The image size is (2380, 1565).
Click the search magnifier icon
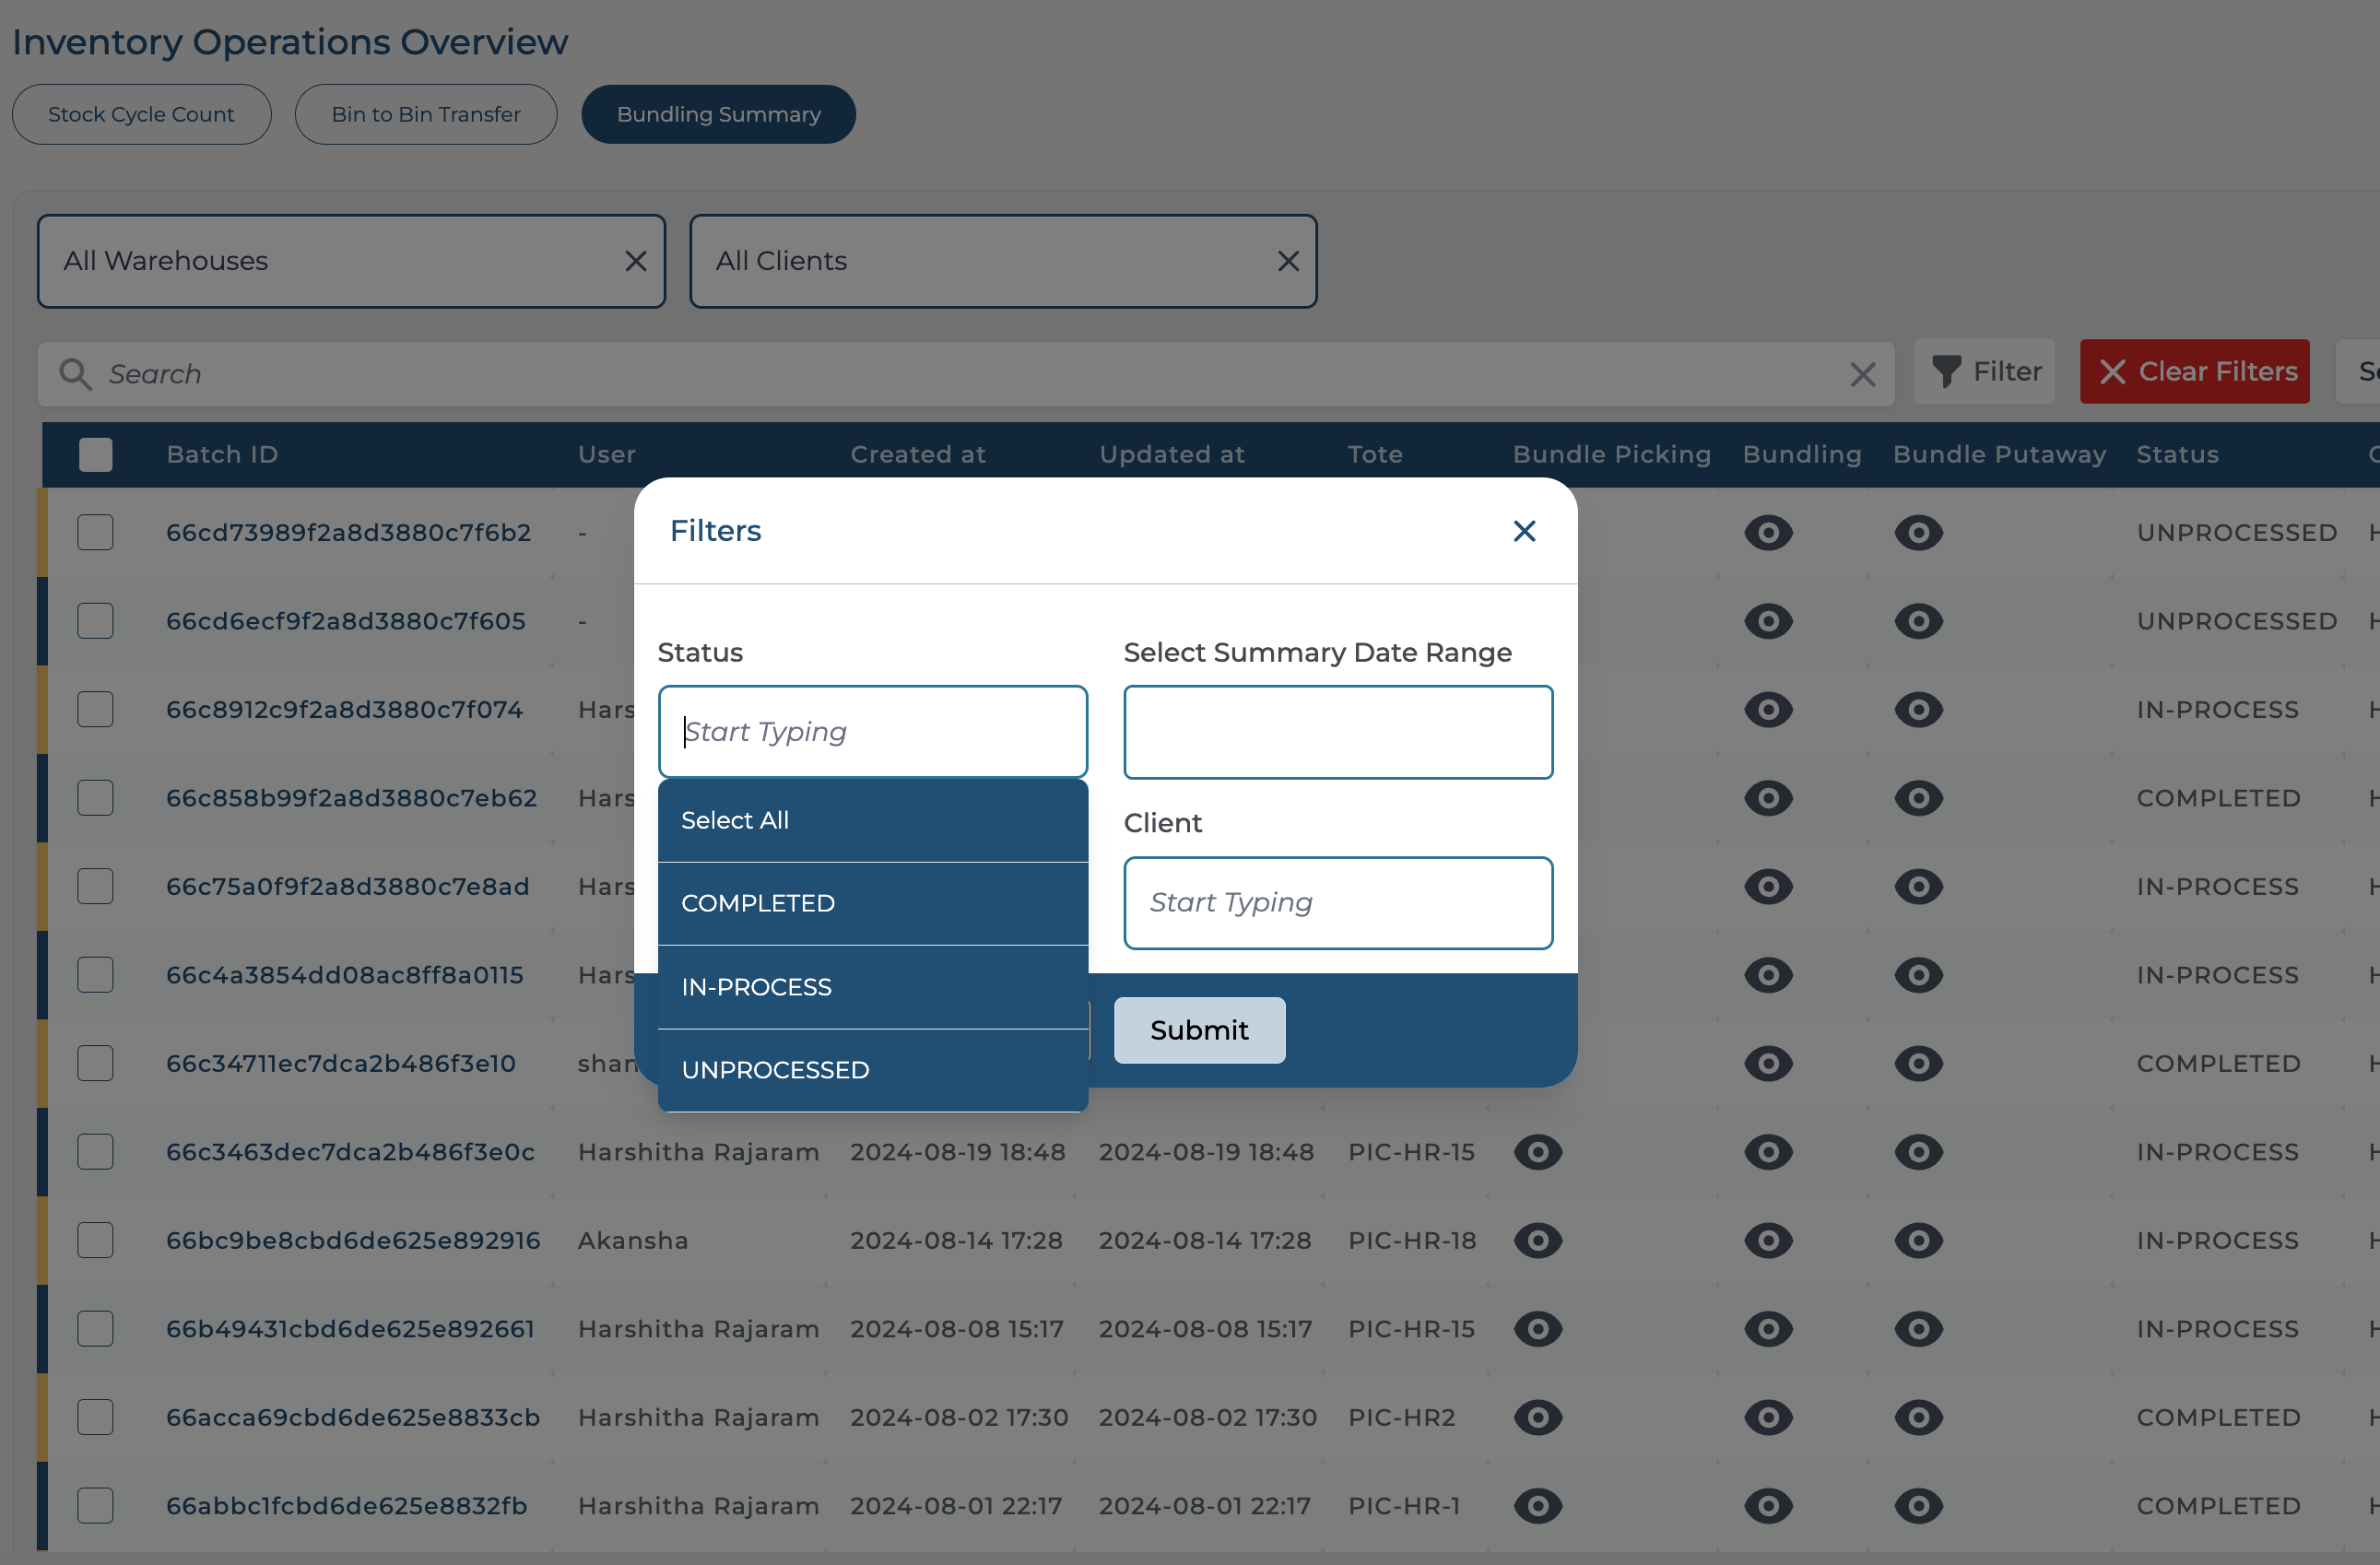click(x=75, y=374)
